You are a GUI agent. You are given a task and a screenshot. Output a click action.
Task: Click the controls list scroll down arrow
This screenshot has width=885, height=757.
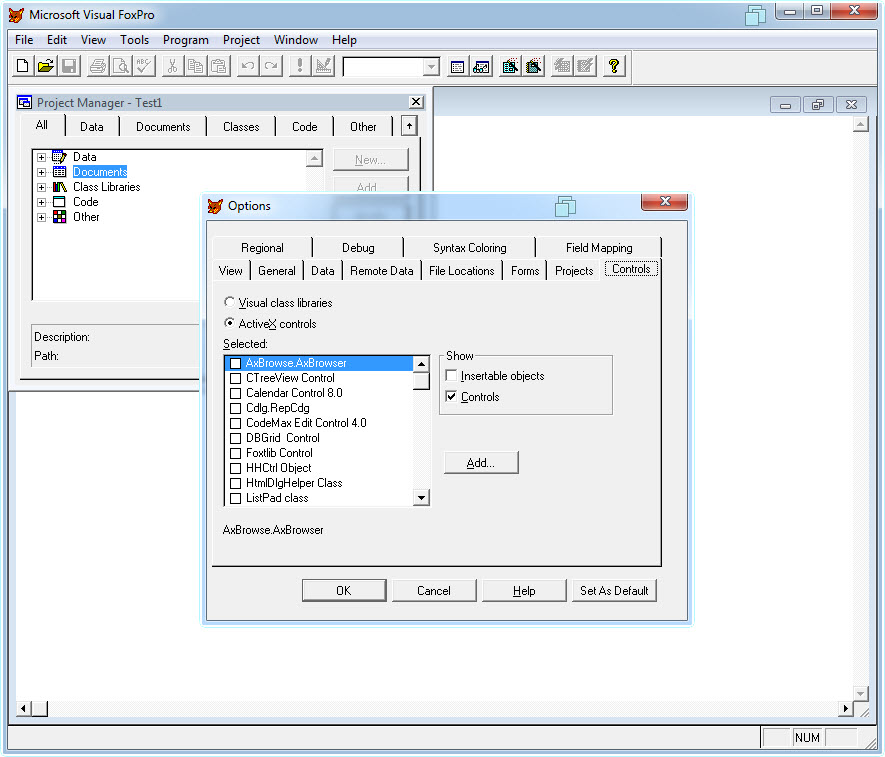pyautogui.click(x=421, y=497)
